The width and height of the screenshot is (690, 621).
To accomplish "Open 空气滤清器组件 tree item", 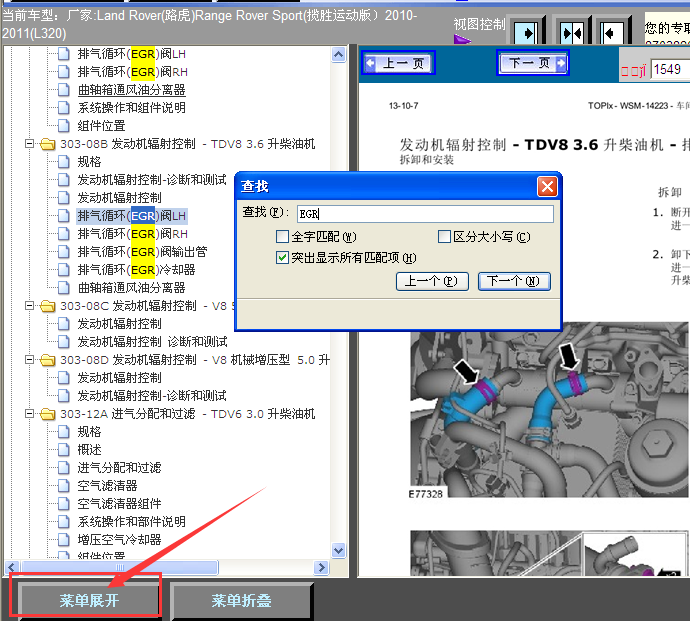I will point(119,504).
